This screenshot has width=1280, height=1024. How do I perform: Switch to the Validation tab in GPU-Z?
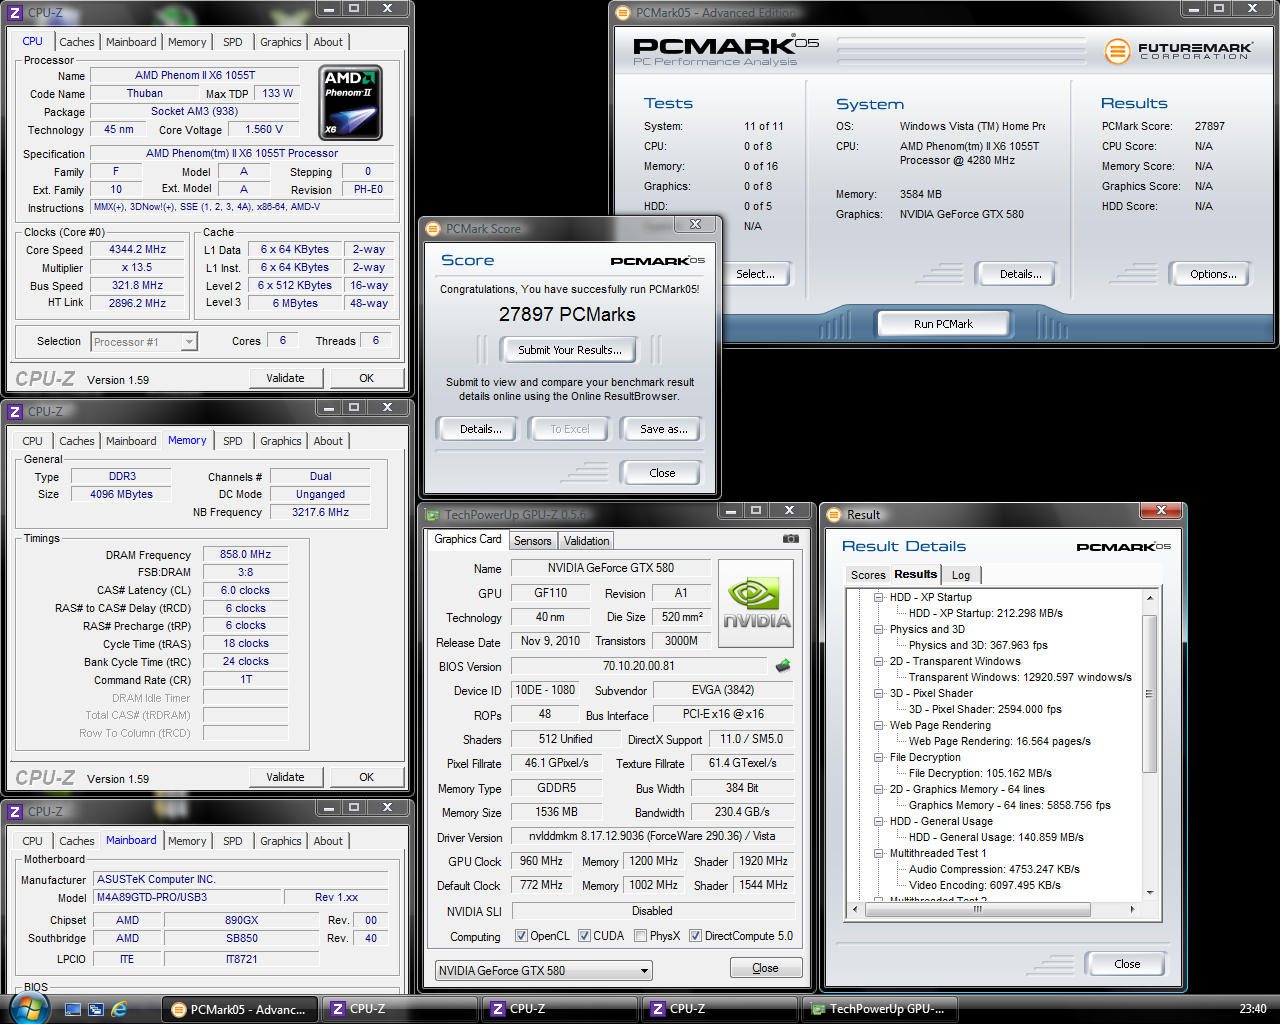pos(586,541)
